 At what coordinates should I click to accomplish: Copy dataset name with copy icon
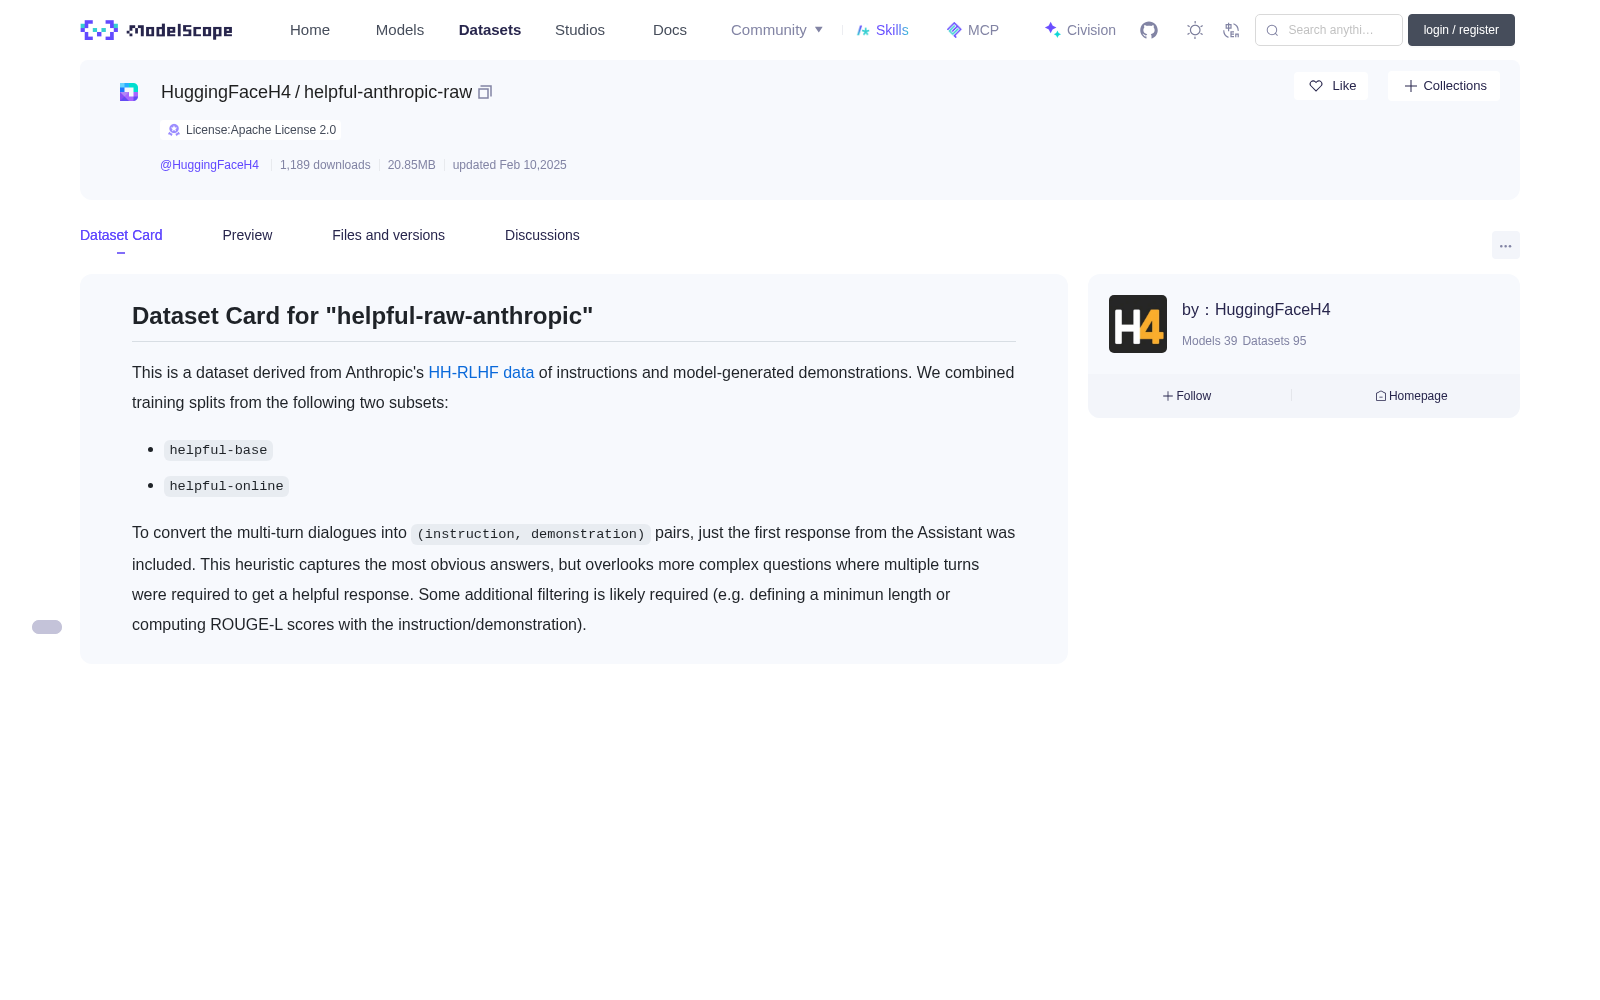485,92
